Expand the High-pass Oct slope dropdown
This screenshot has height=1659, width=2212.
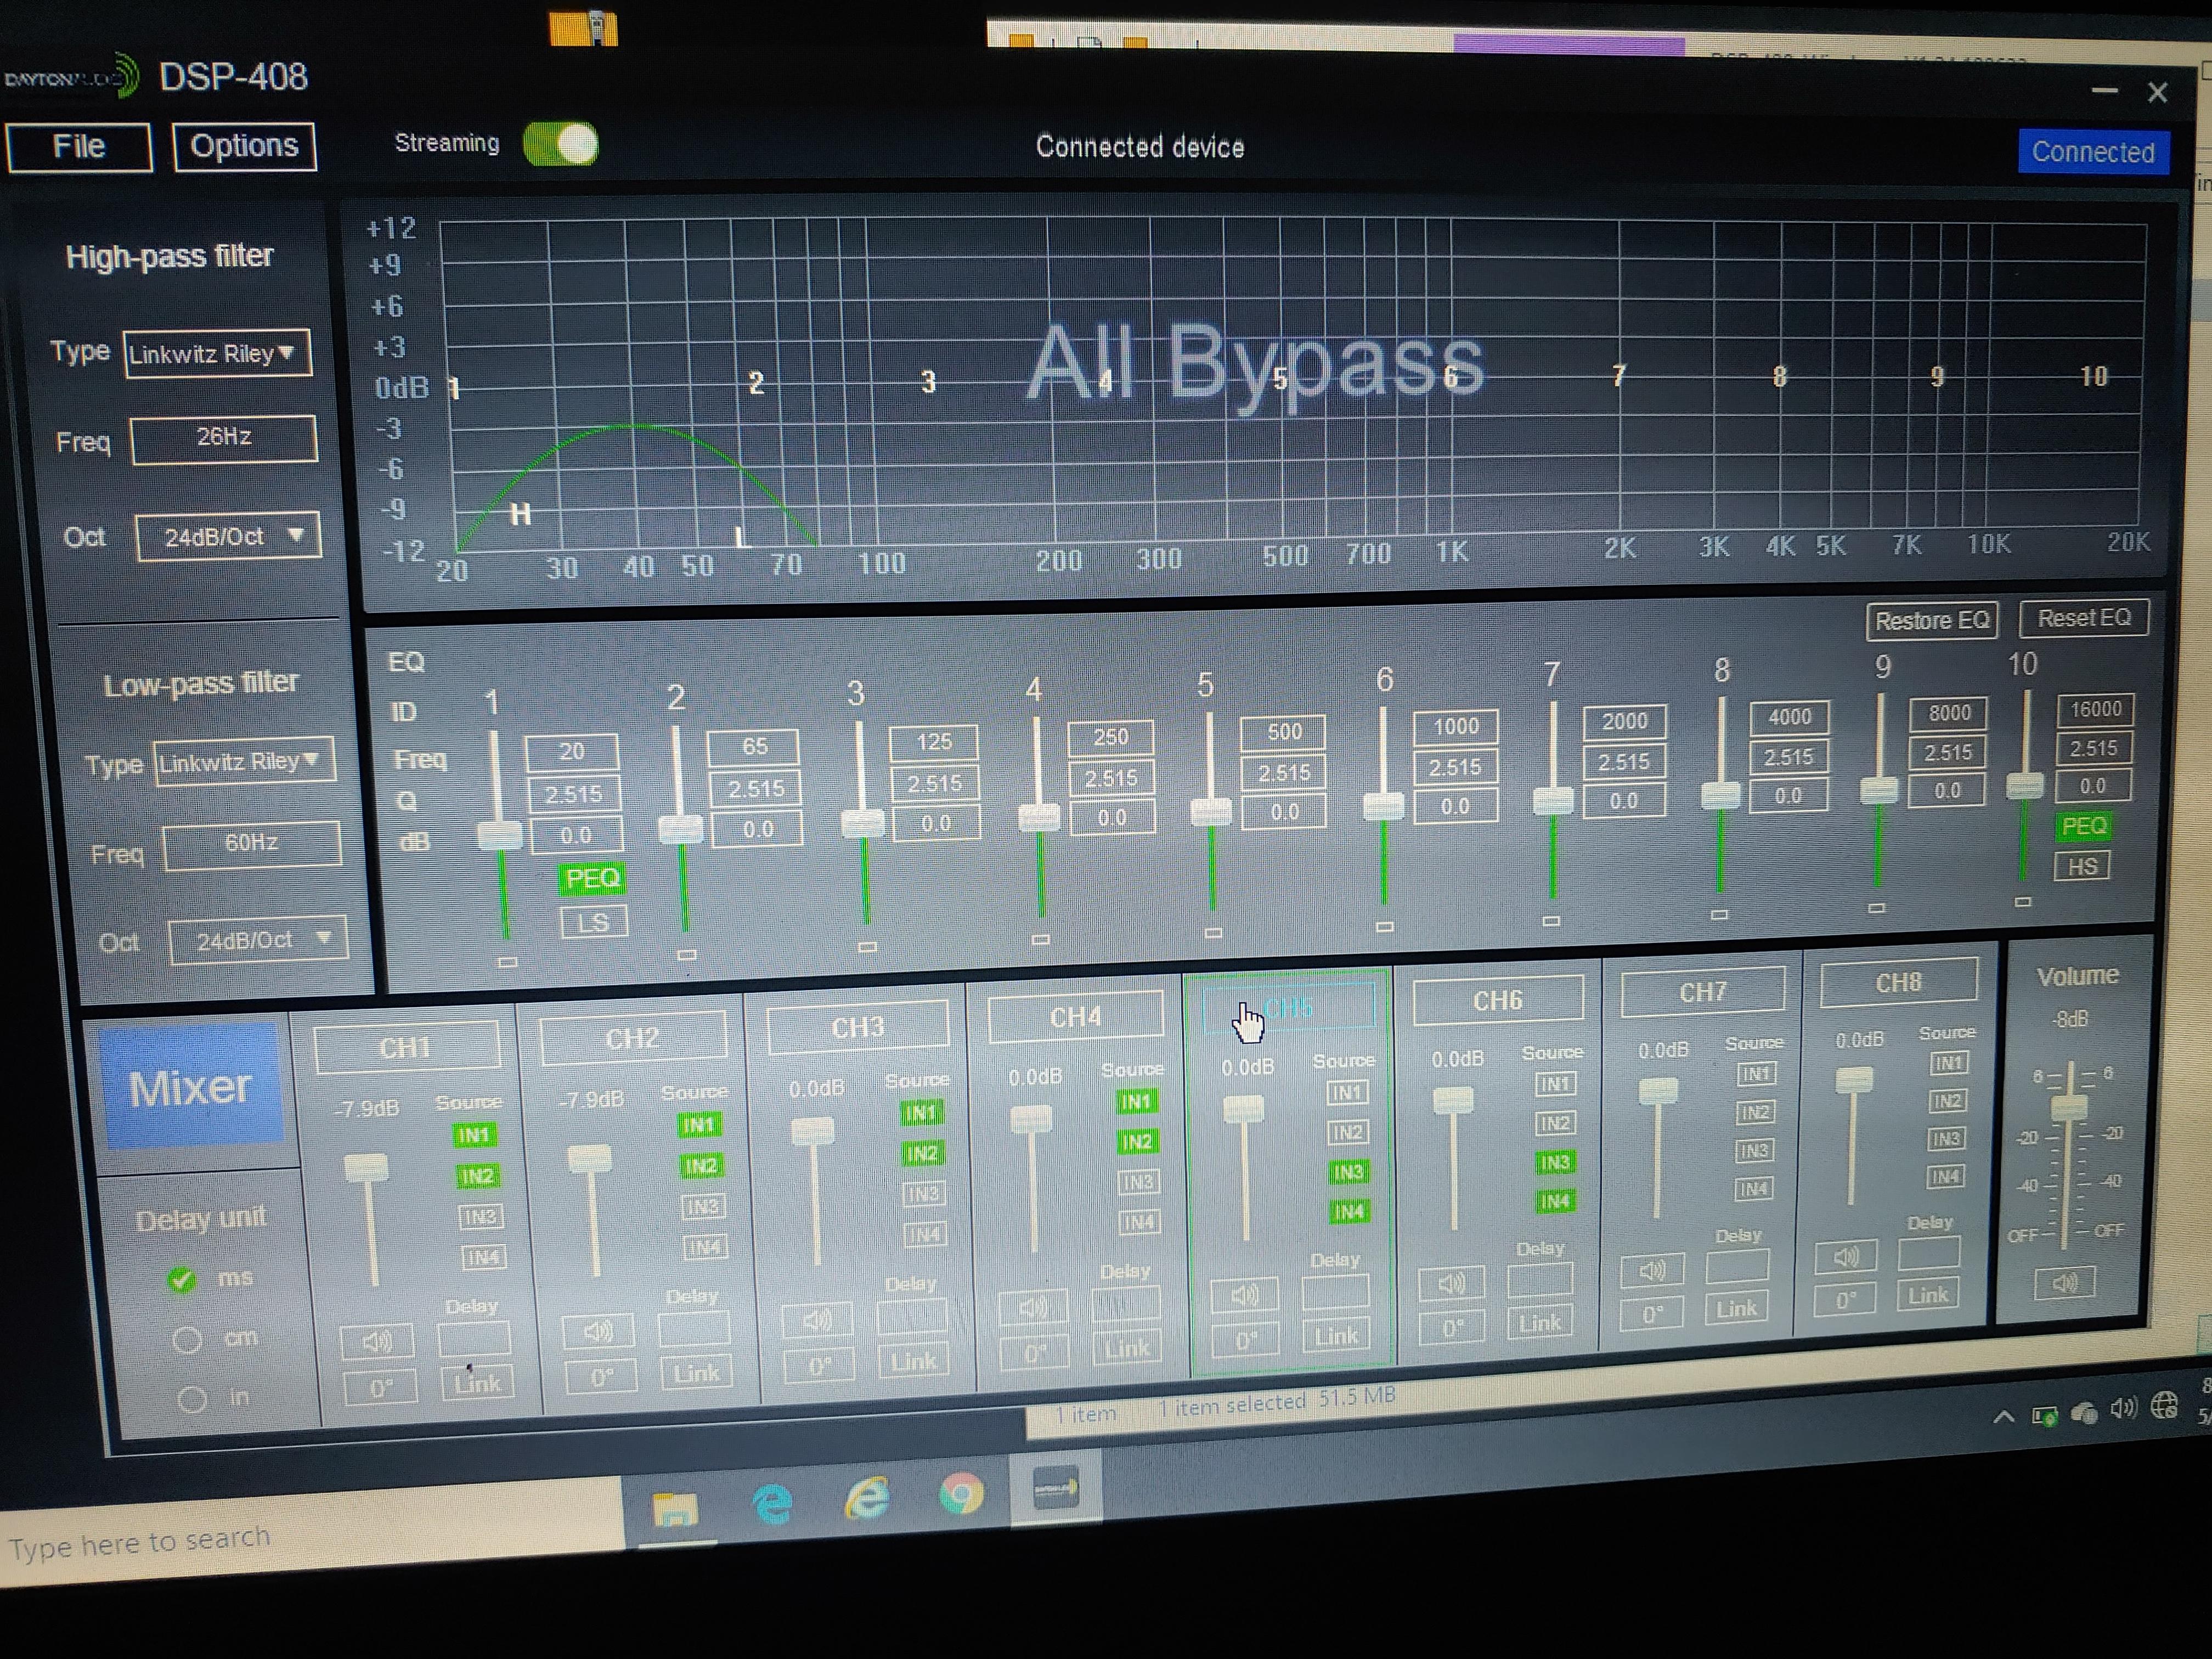pyautogui.click(x=228, y=536)
